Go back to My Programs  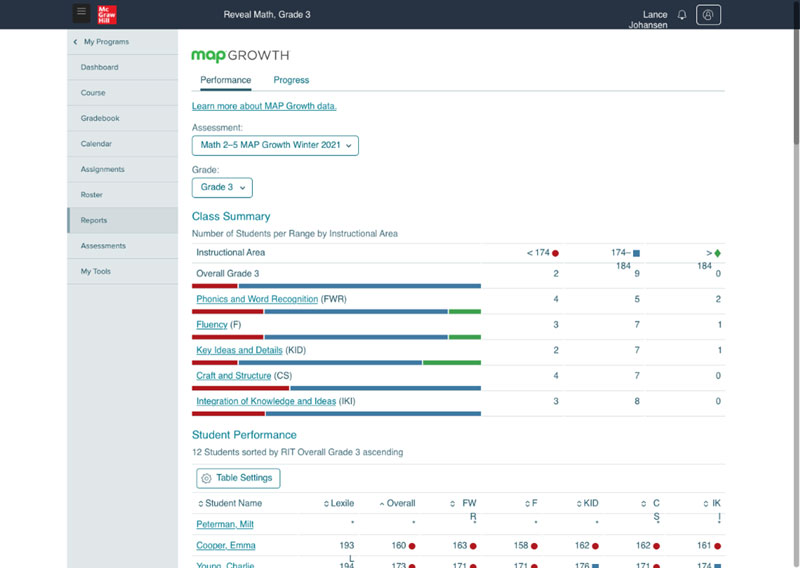tap(106, 42)
